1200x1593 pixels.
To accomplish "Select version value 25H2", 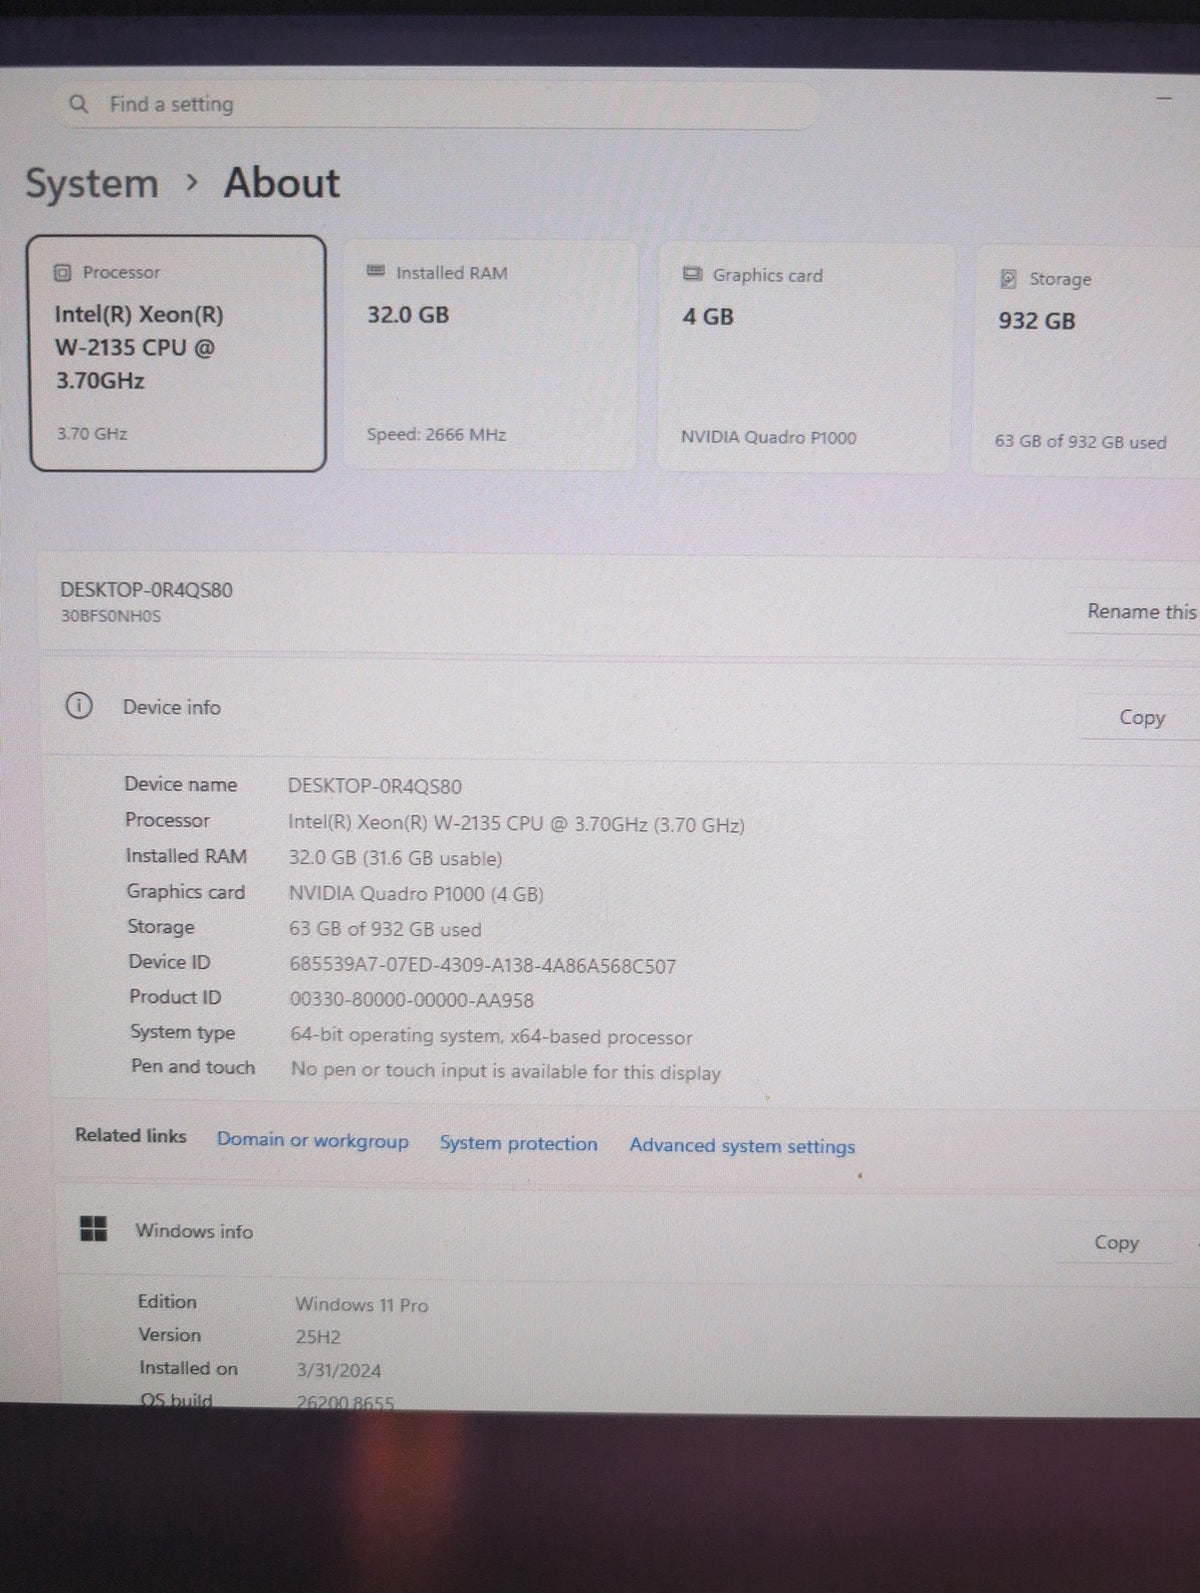I will coord(317,1337).
